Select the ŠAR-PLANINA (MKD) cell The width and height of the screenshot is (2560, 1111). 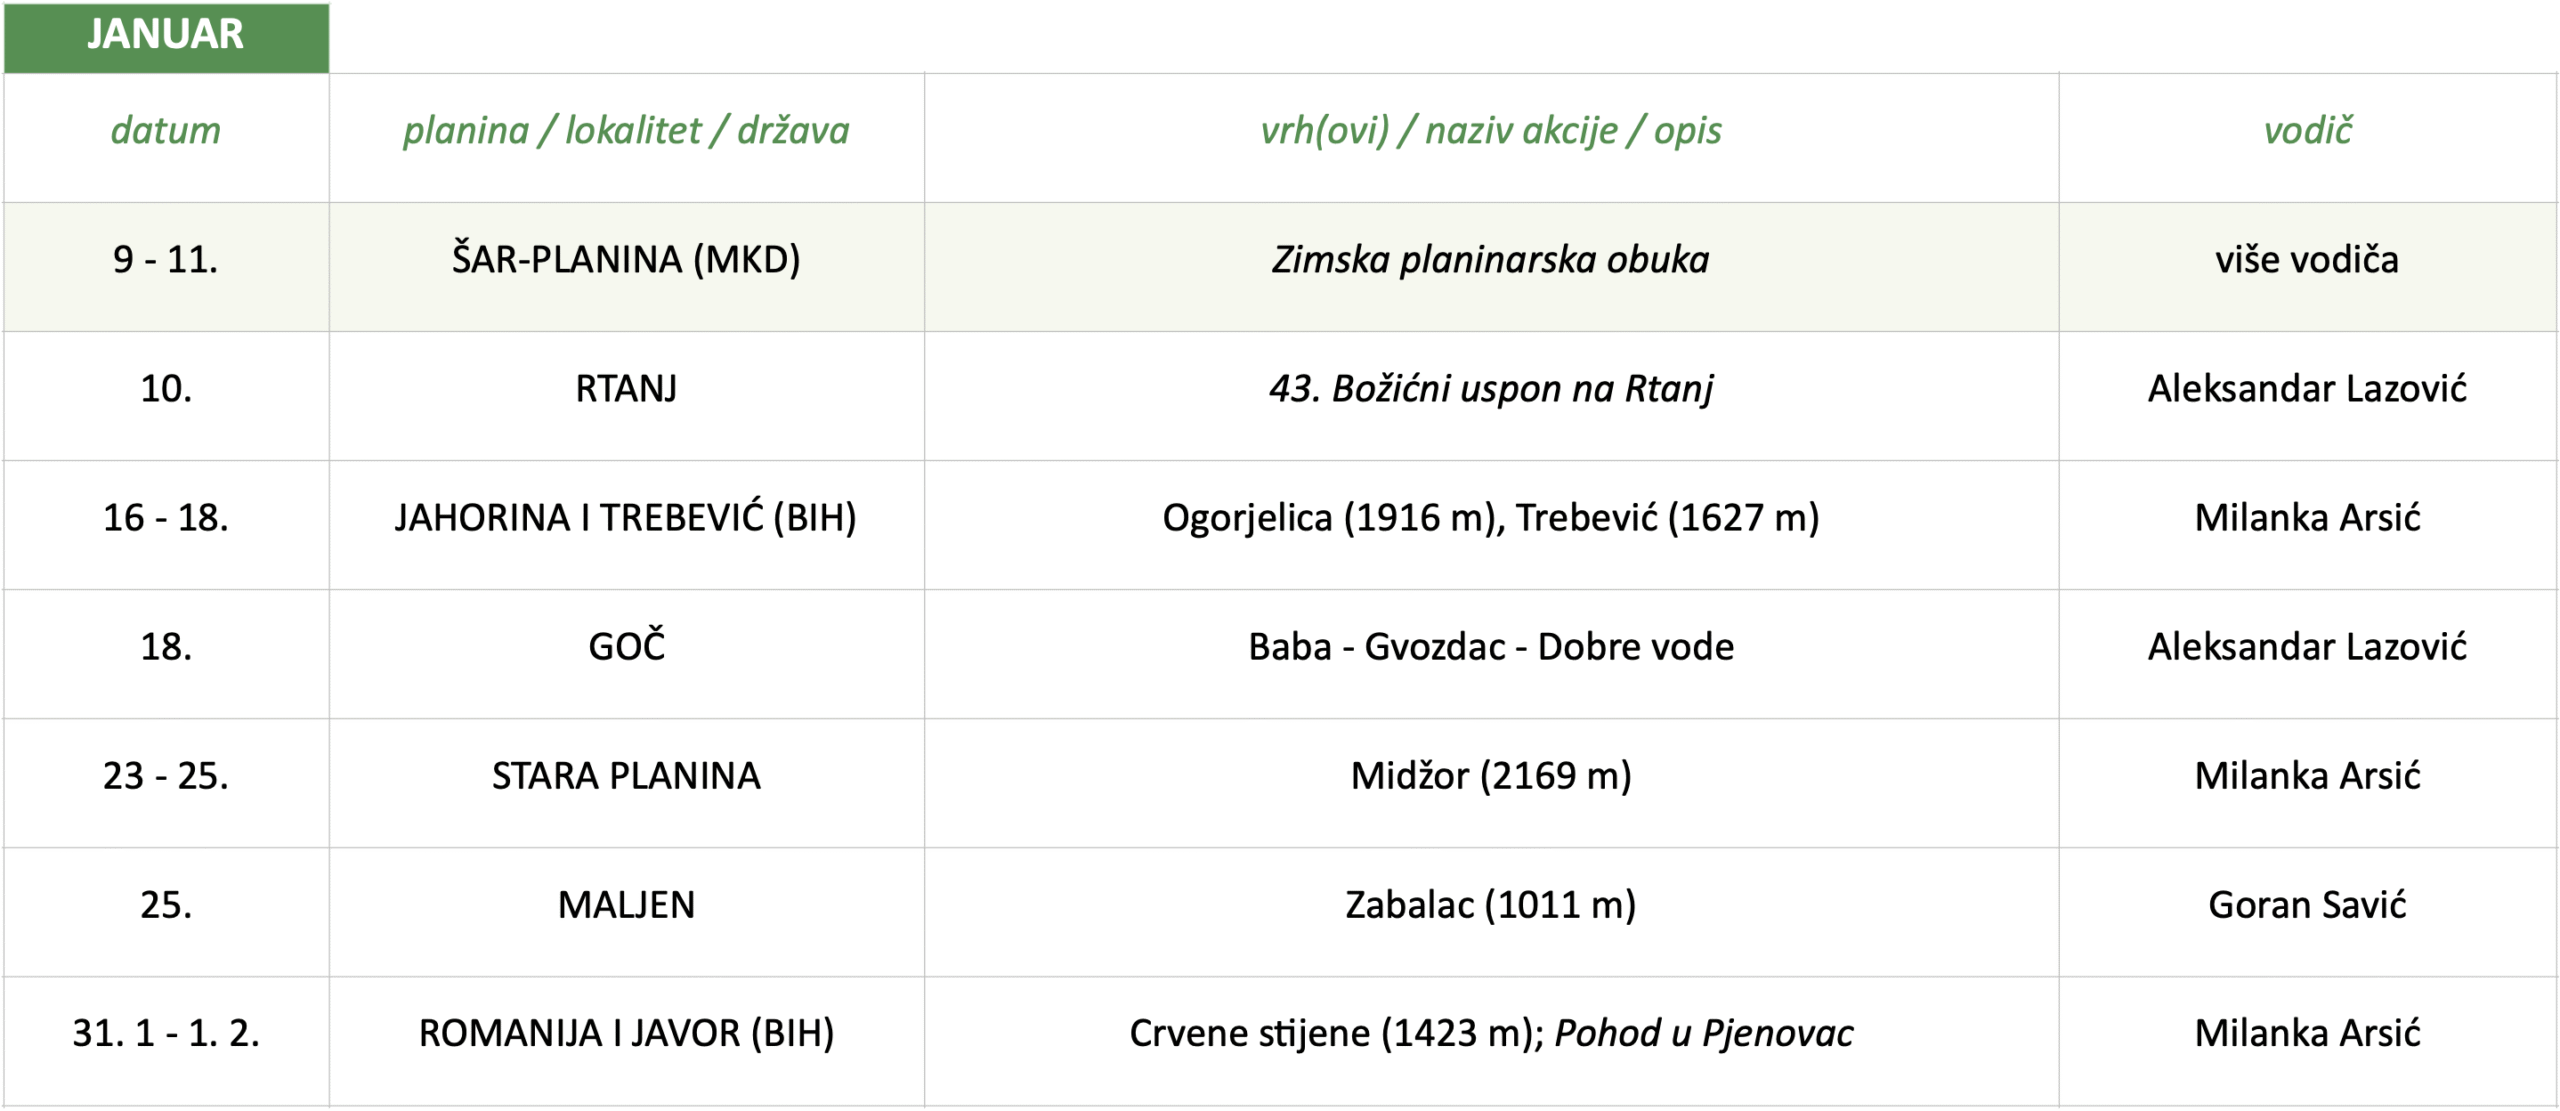626,260
